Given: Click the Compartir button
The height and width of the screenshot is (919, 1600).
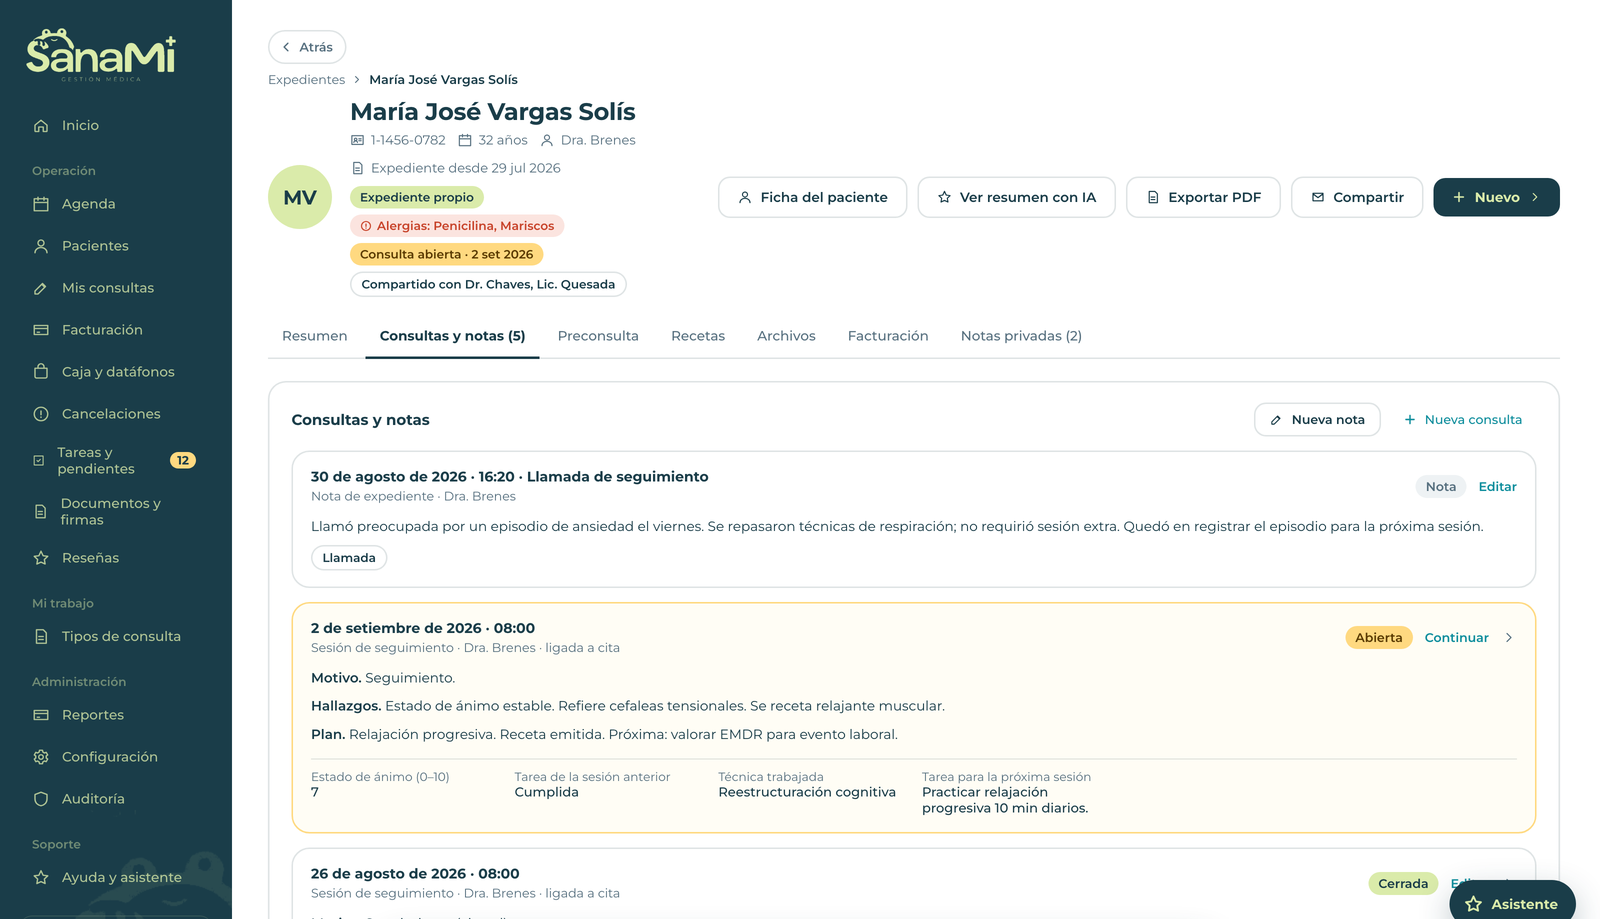Looking at the screenshot, I should click(1357, 197).
